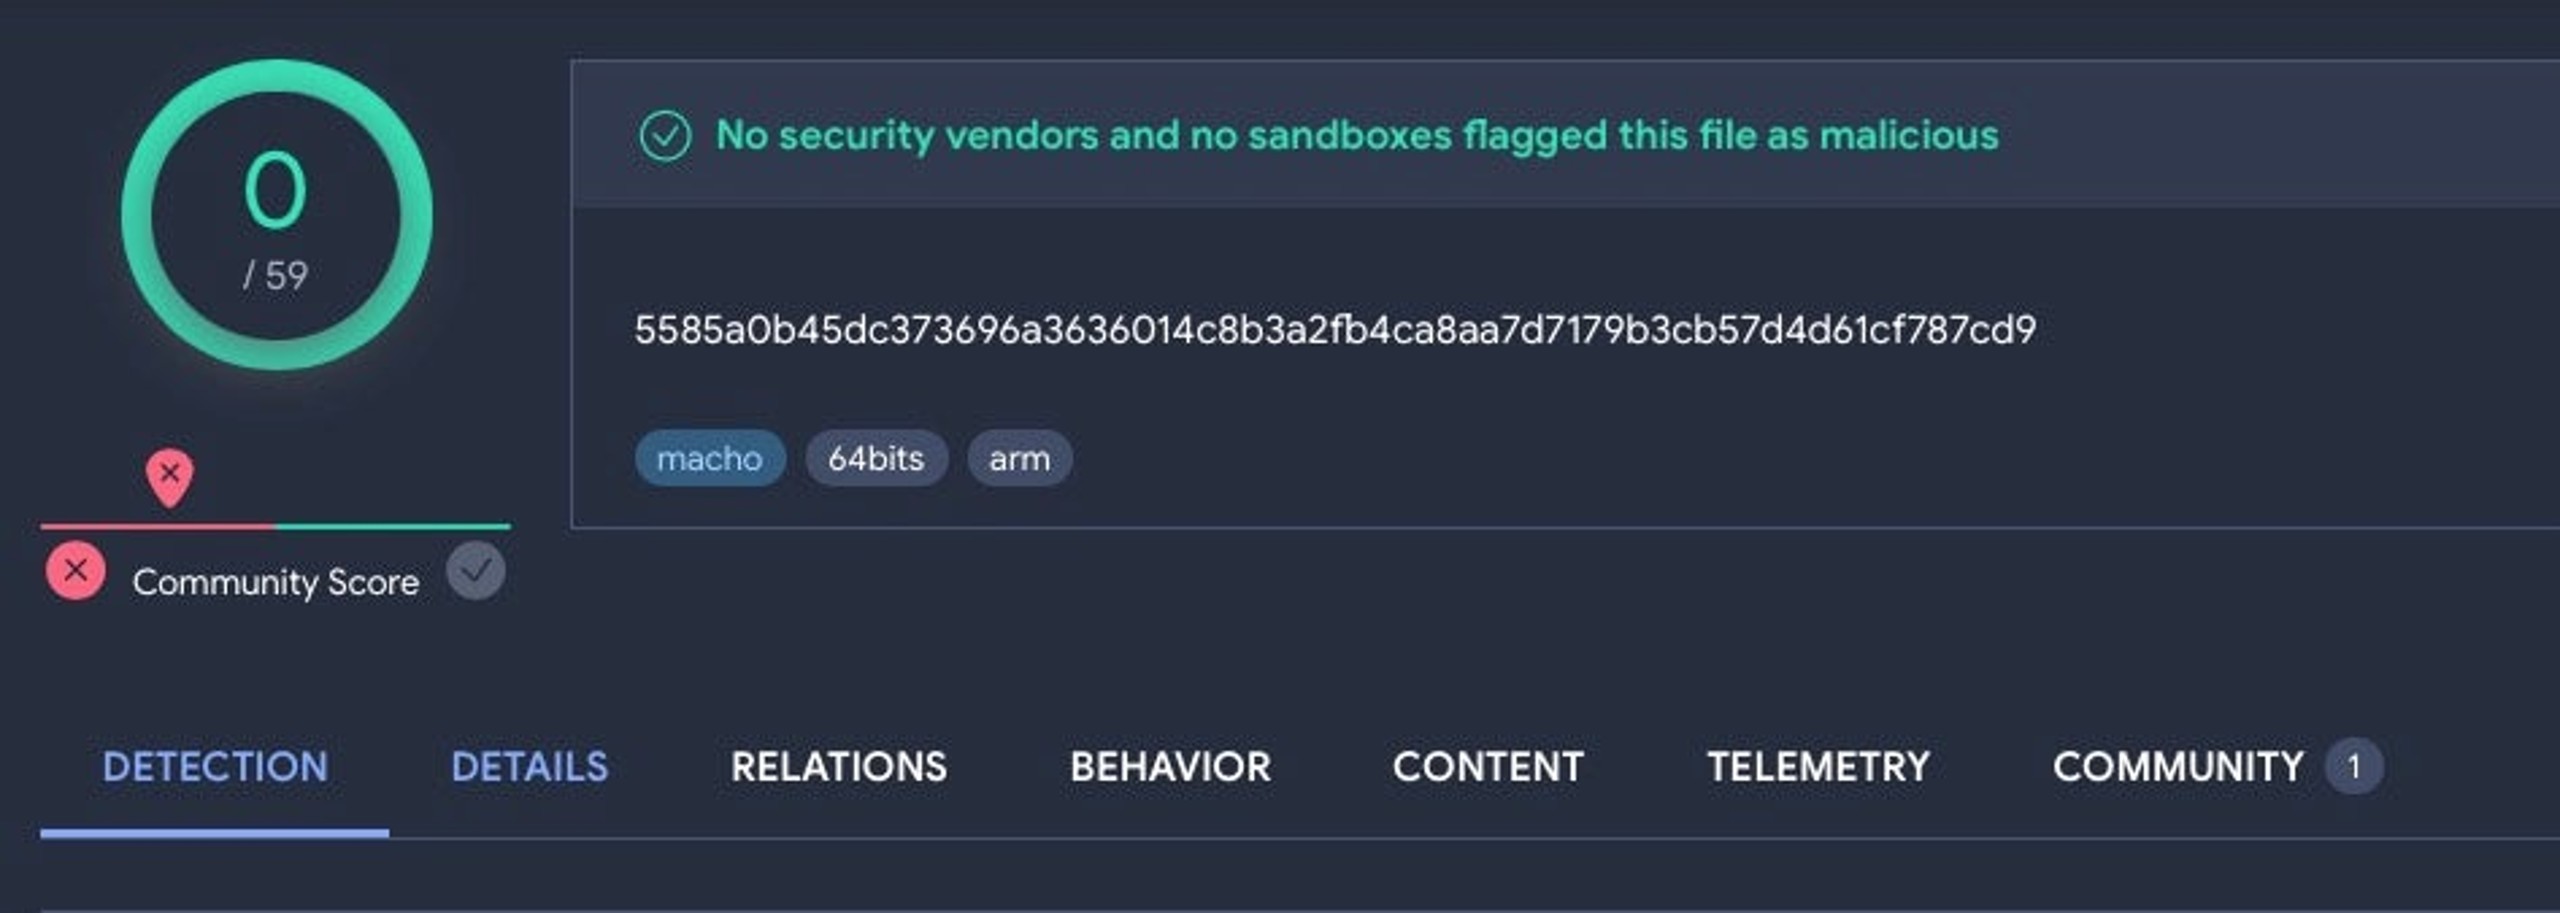The width and height of the screenshot is (2560, 913).
Task: Go to the BEHAVIOR tab
Action: (1170, 767)
